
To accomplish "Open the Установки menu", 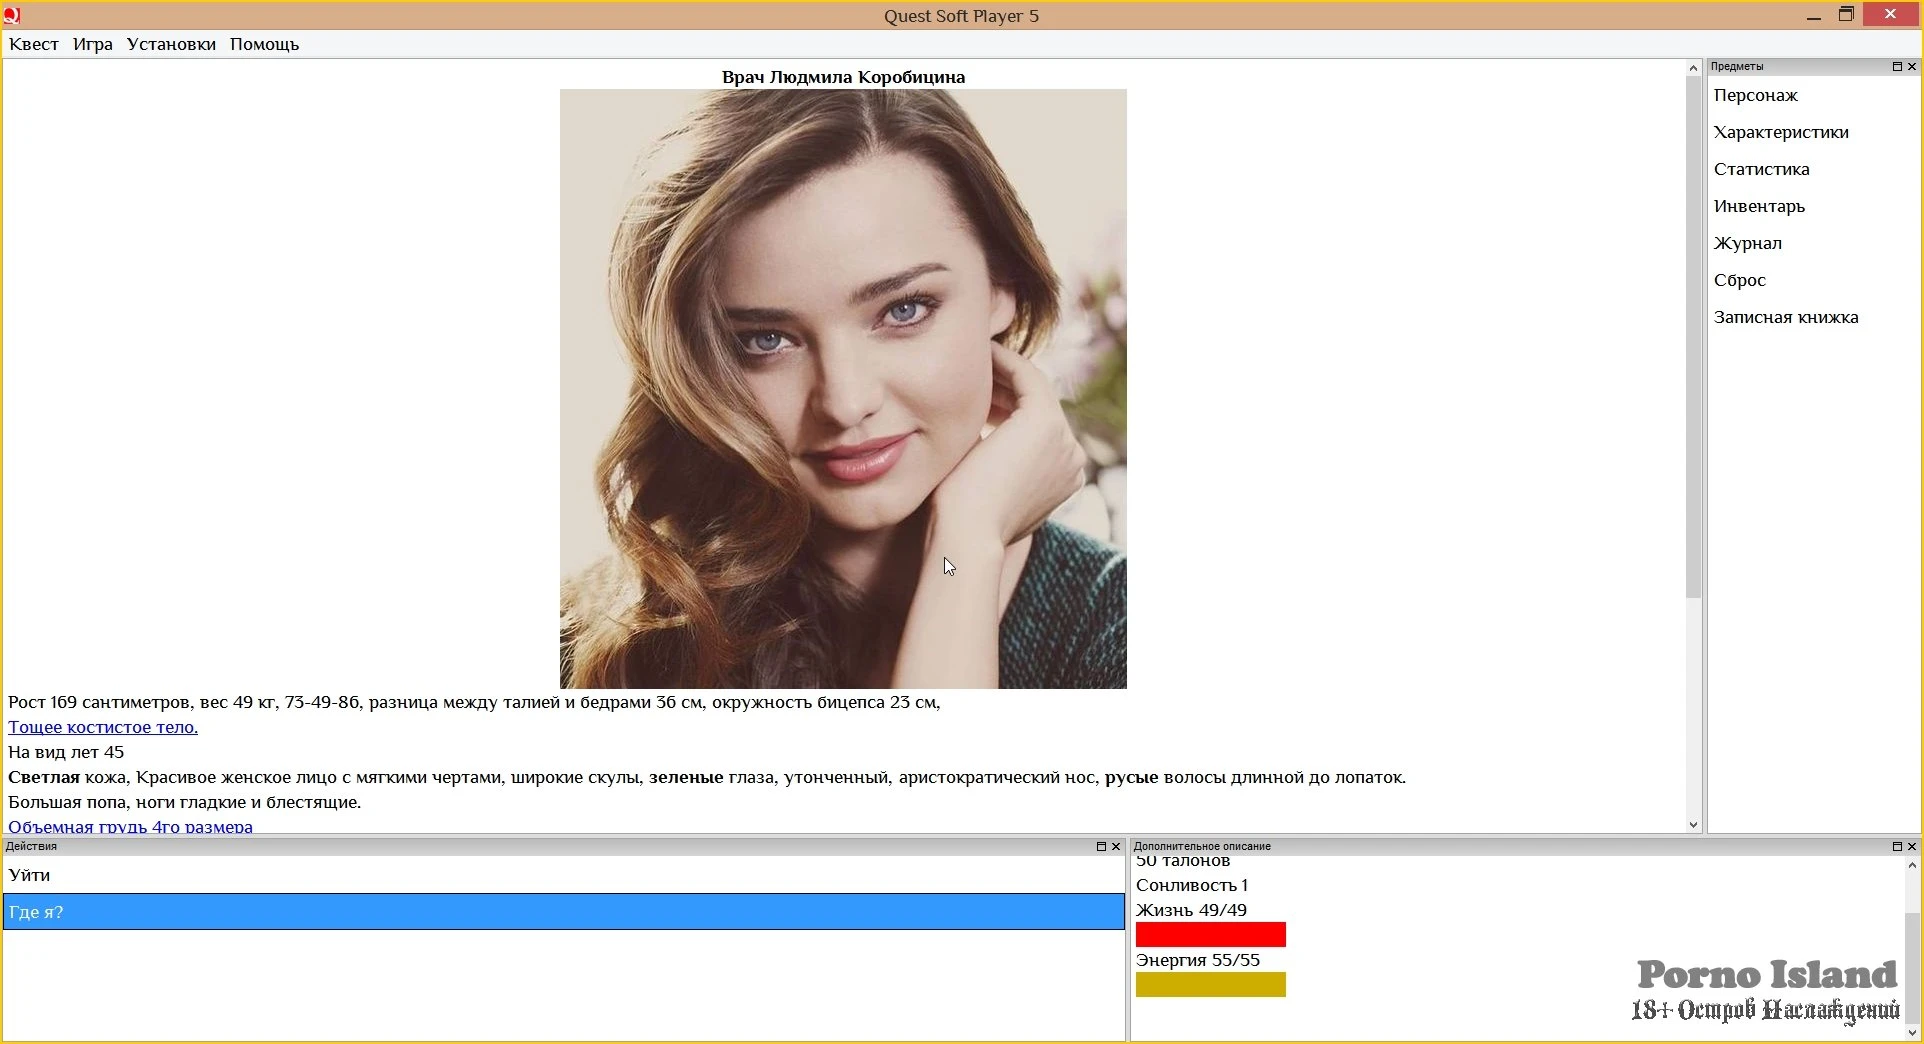I will click(x=171, y=44).
